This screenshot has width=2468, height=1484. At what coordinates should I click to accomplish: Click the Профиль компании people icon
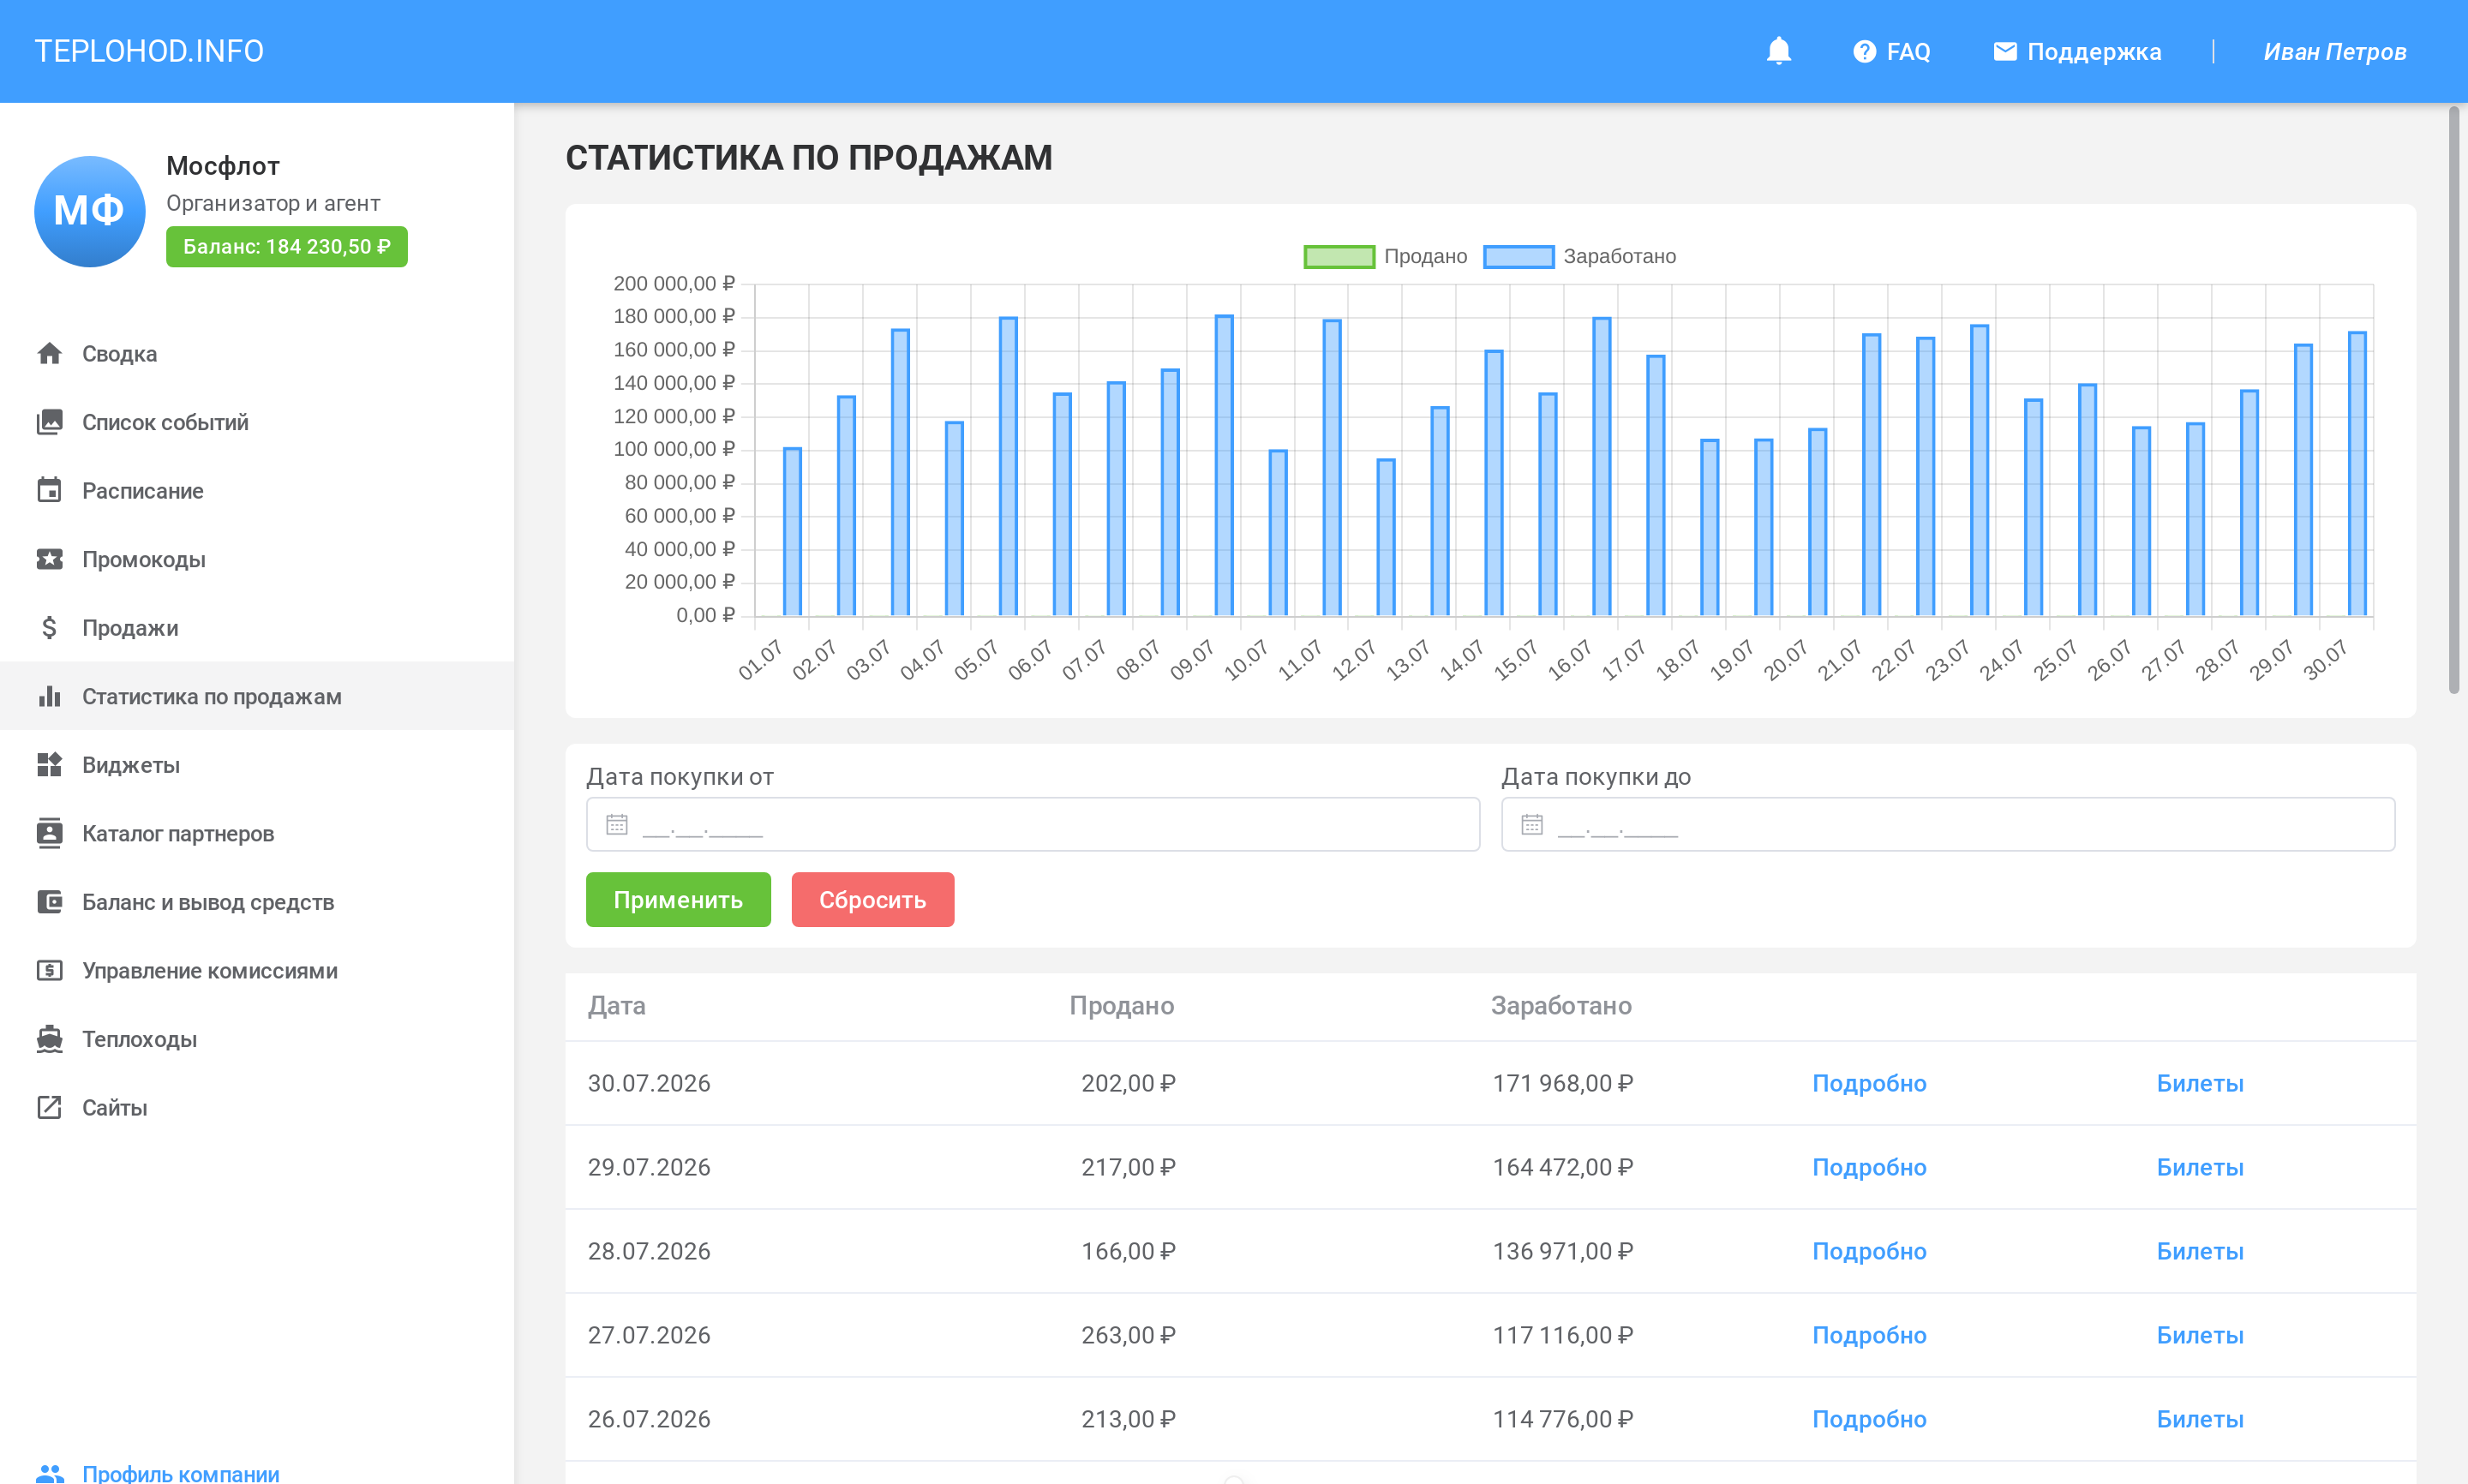(x=49, y=1474)
